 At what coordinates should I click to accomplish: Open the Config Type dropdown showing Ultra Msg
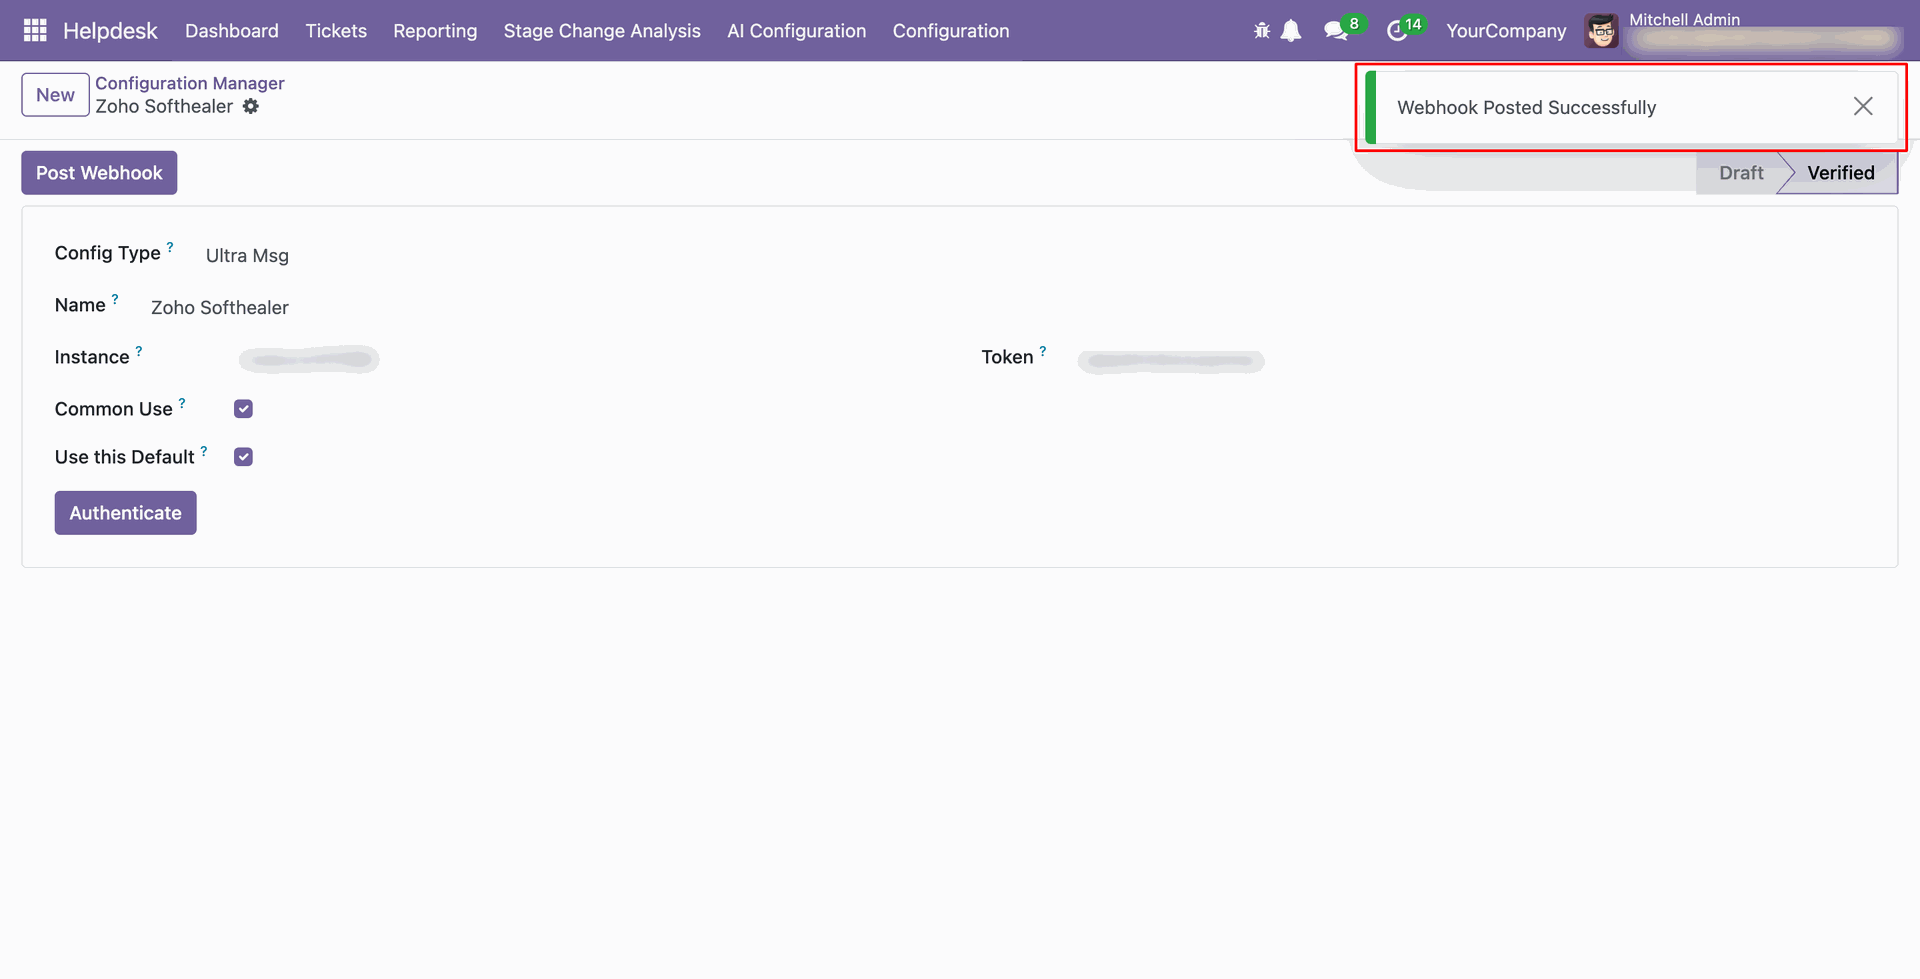pos(247,255)
